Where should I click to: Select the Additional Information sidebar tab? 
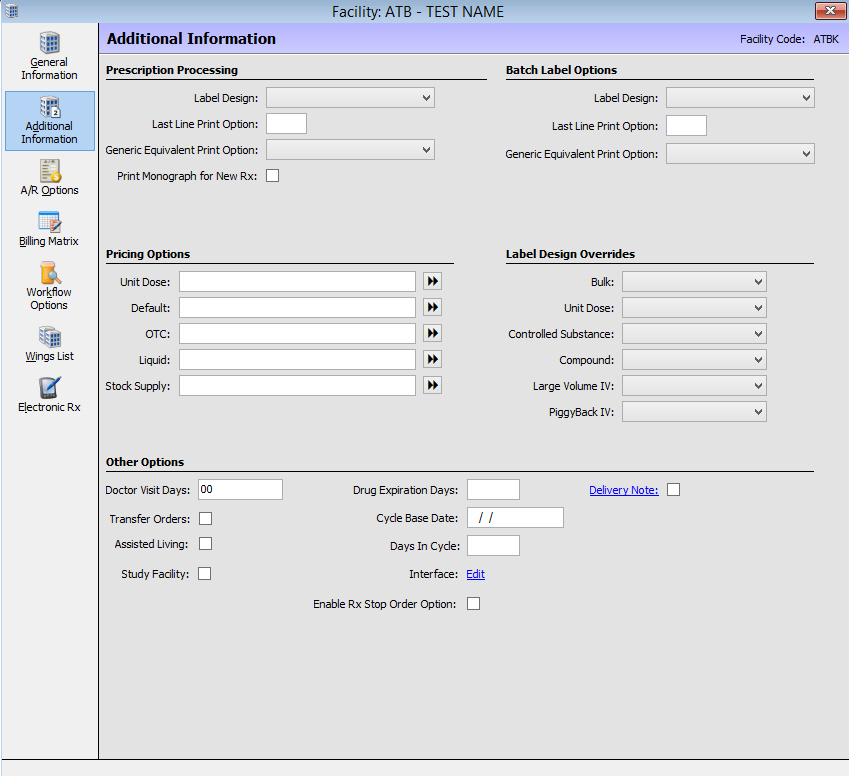click(x=49, y=120)
